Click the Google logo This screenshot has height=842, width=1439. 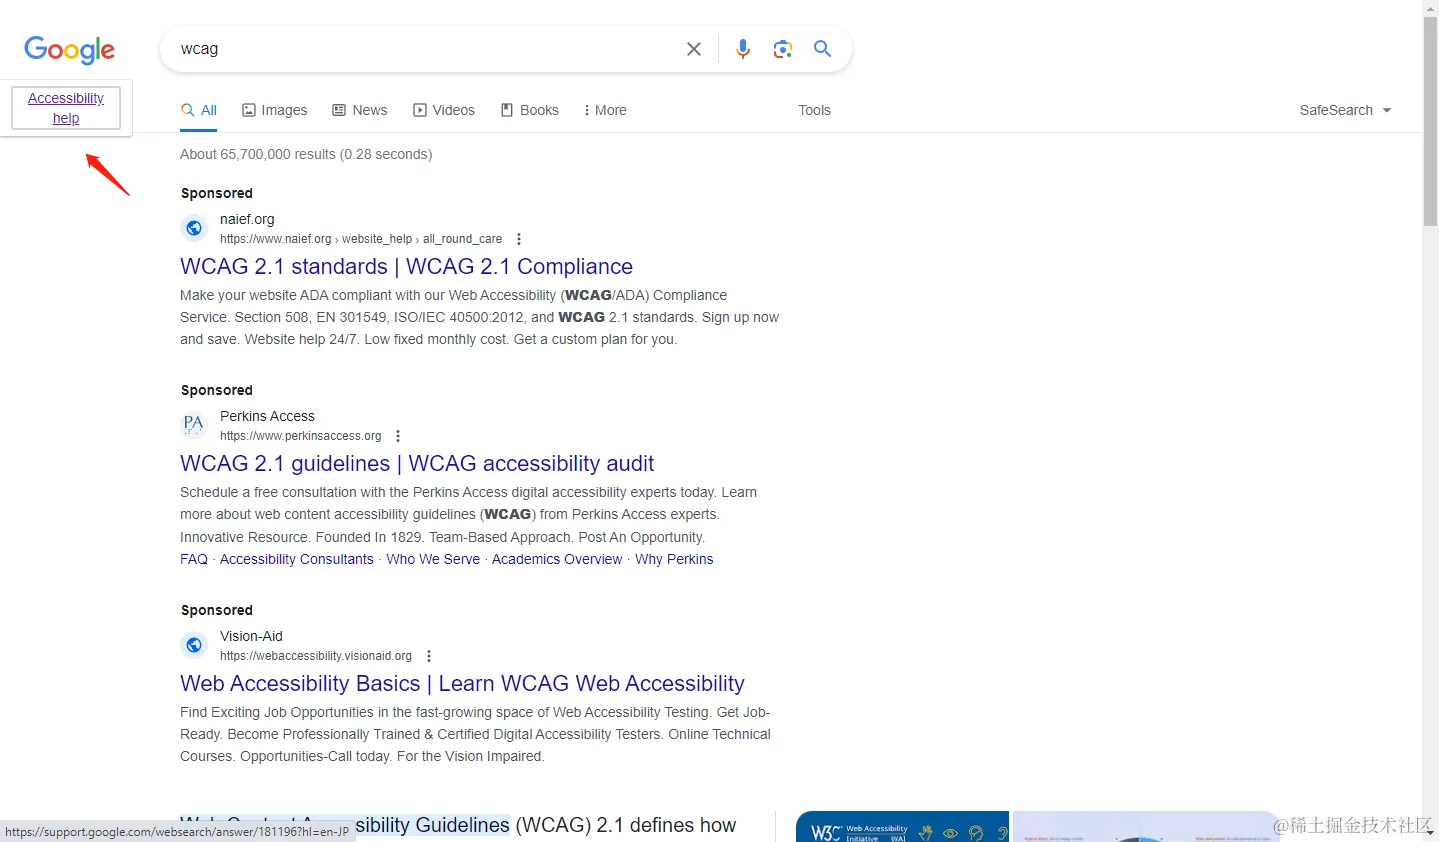coord(70,50)
